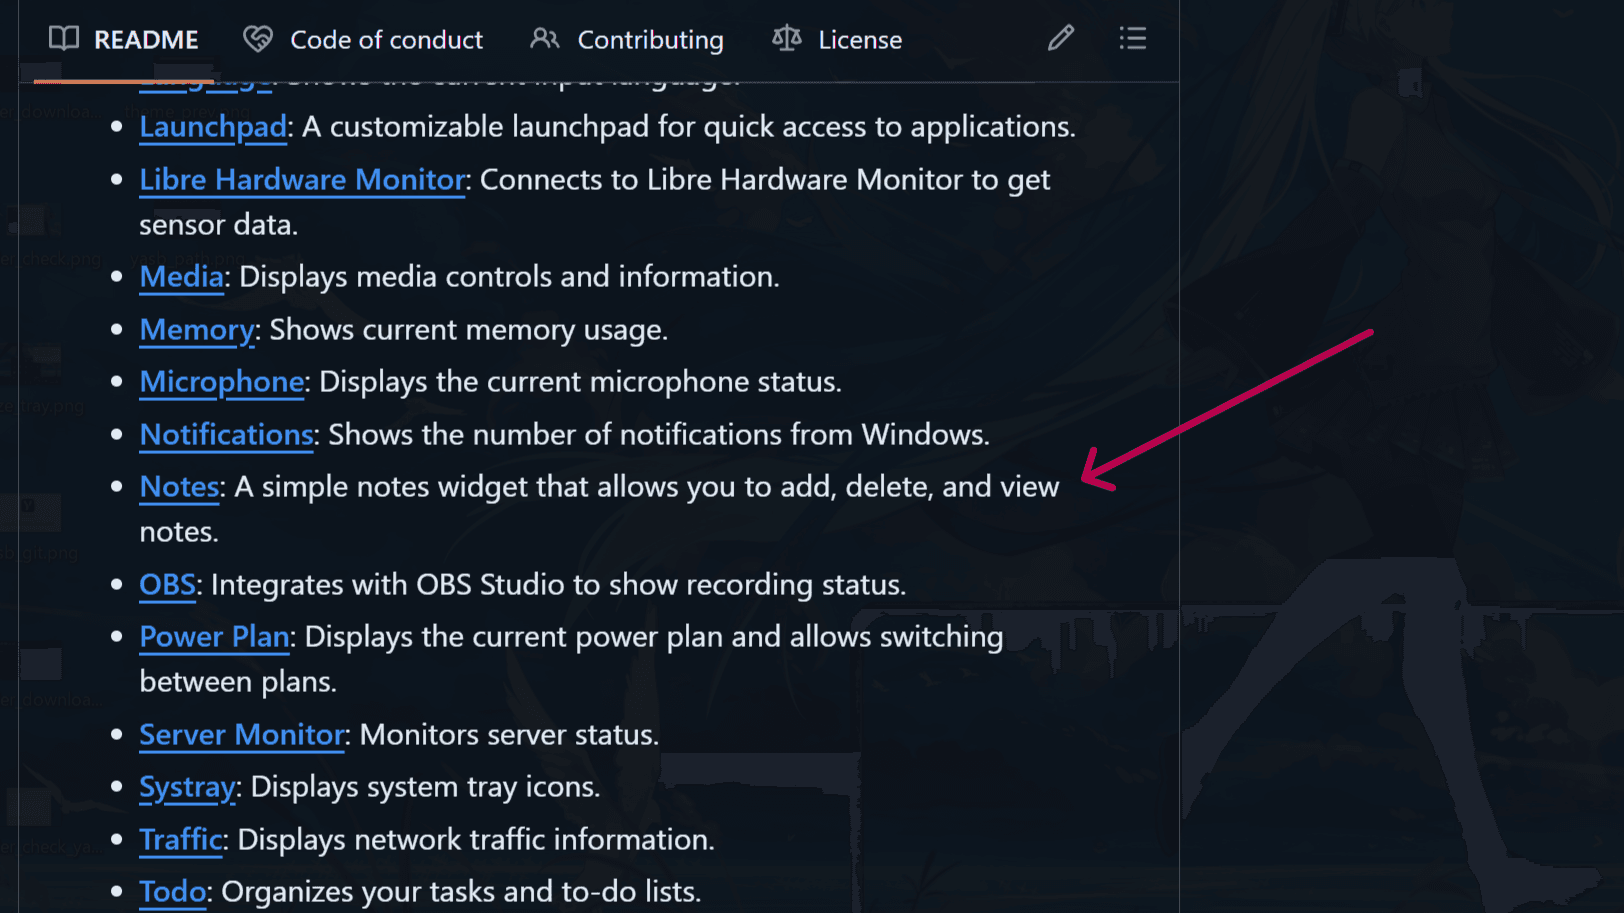The height and width of the screenshot is (913, 1624).
Task: Click the Code of conduct heart icon
Action: click(258, 39)
